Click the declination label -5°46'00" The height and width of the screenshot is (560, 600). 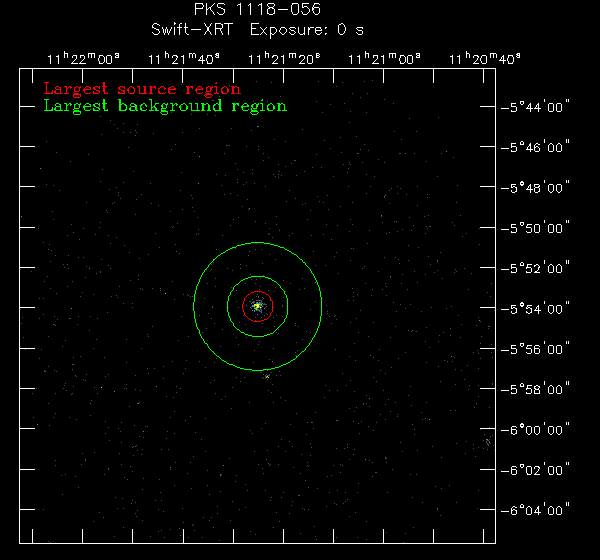[x=535, y=147]
